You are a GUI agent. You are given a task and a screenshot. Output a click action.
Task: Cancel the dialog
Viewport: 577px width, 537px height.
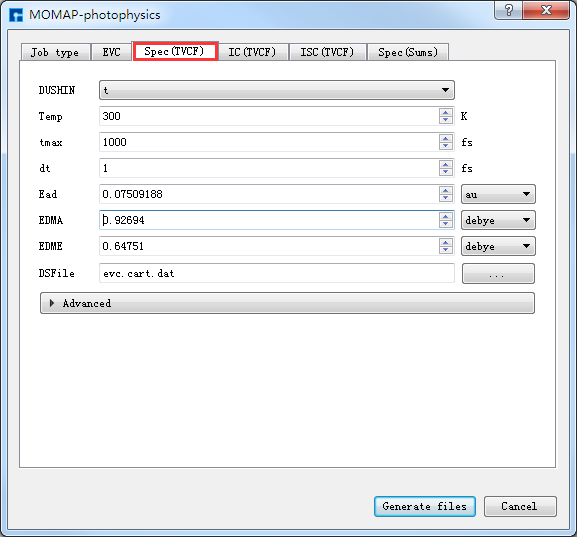click(520, 506)
